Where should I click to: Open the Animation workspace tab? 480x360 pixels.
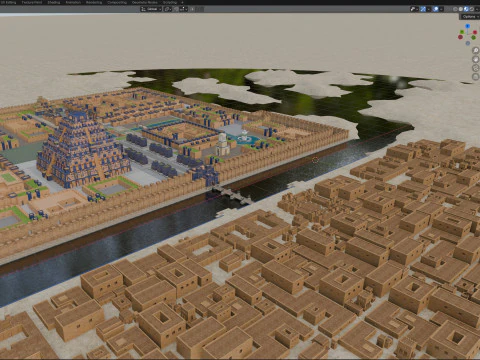(73, 2)
